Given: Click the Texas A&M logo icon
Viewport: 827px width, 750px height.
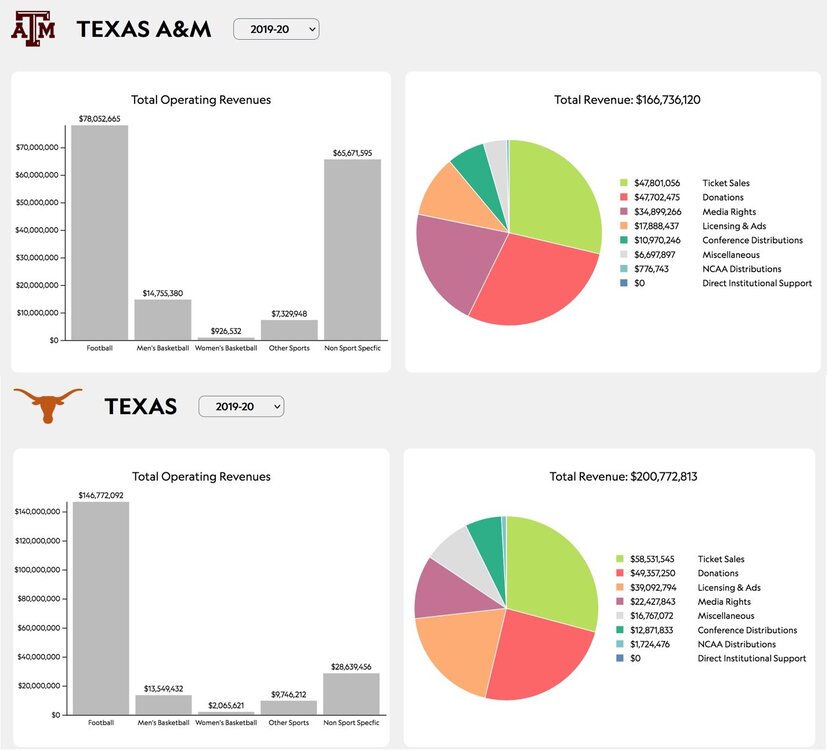Looking at the screenshot, I should [33, 29].
